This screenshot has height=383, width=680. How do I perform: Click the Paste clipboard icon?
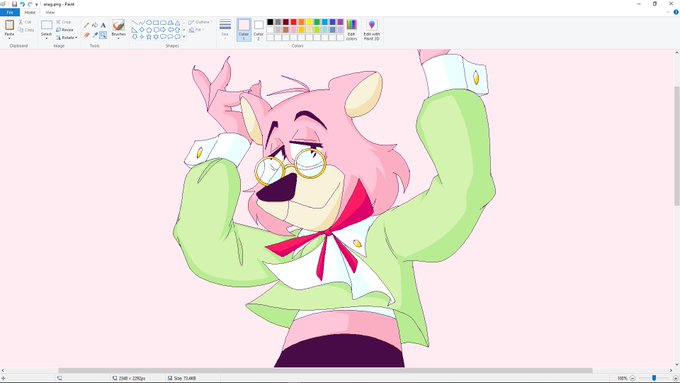click(x=10, y=25)
